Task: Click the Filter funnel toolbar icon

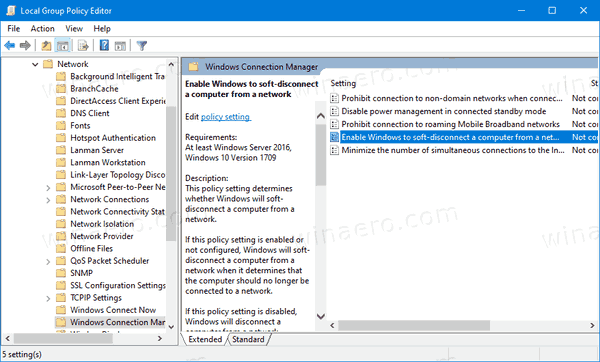Action: (142, 46)
